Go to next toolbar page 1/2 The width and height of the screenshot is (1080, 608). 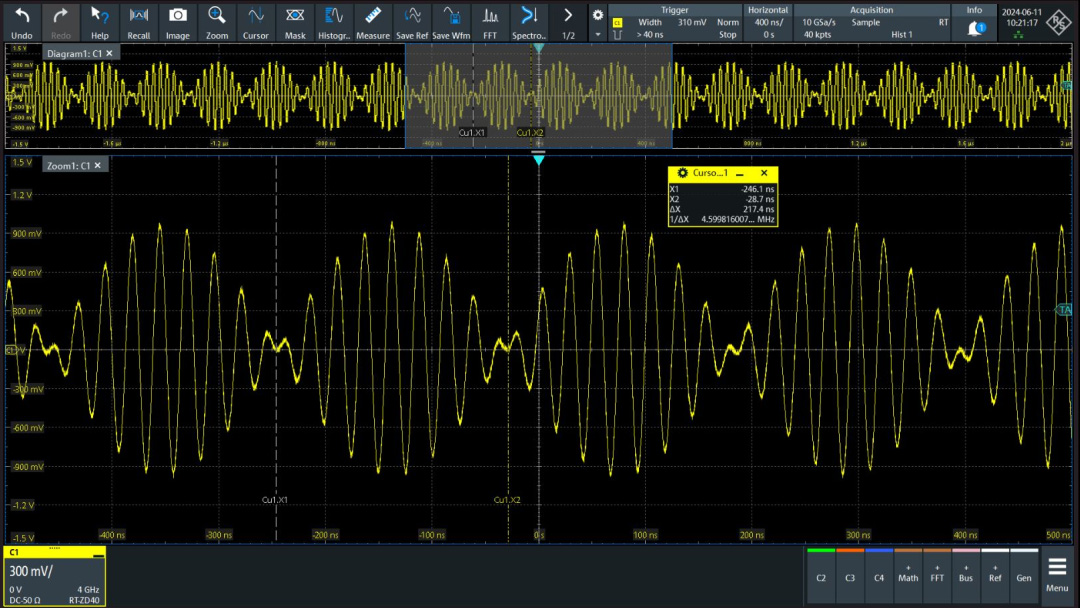568,22
